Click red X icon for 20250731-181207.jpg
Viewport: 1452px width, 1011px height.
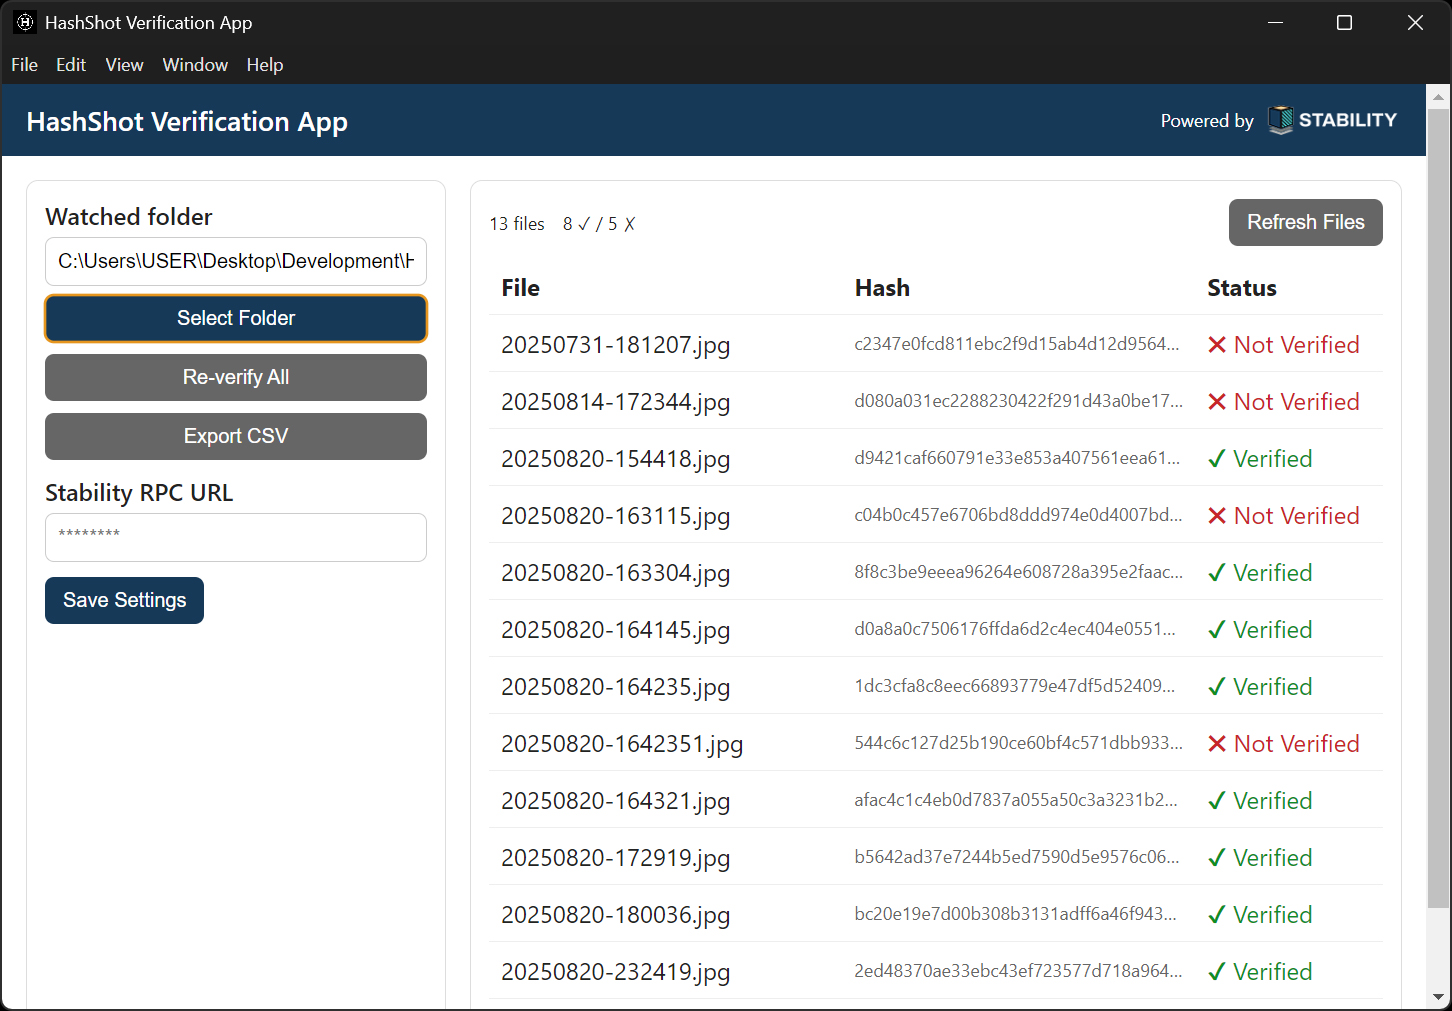tap(1217, 345)
